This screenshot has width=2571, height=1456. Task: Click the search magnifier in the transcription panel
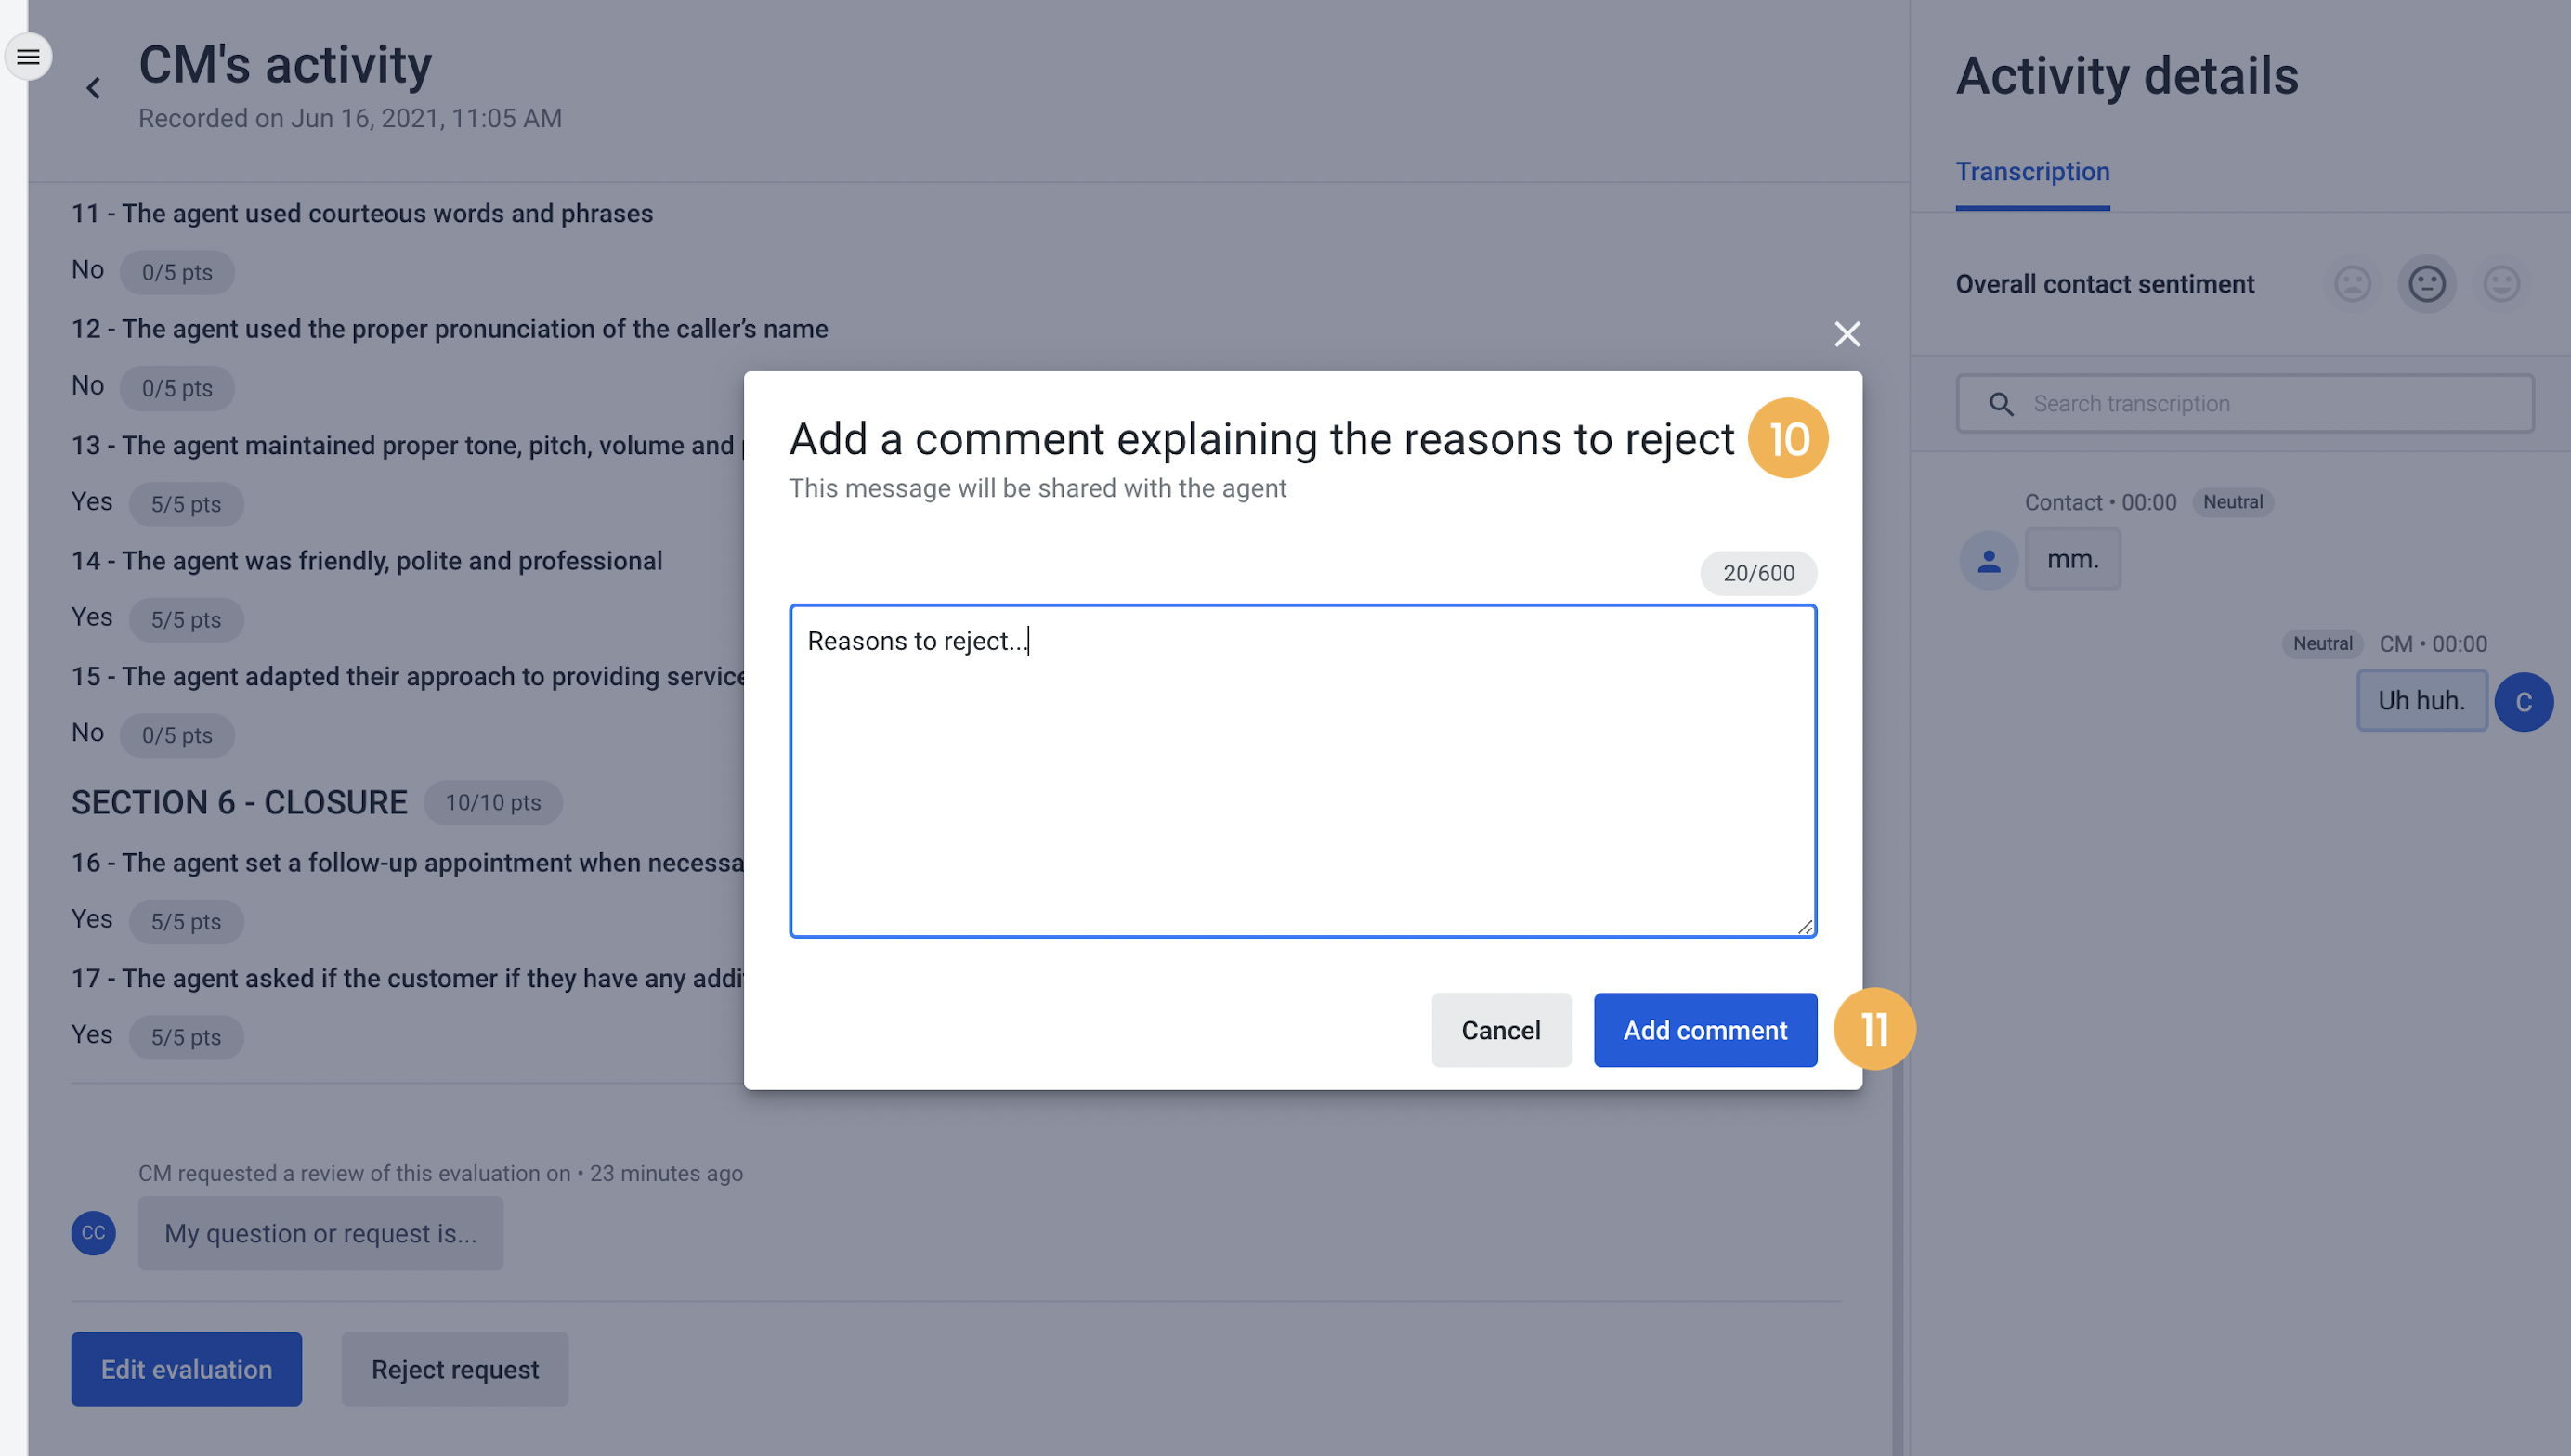pyautogui.click(x=2002, y=403)
